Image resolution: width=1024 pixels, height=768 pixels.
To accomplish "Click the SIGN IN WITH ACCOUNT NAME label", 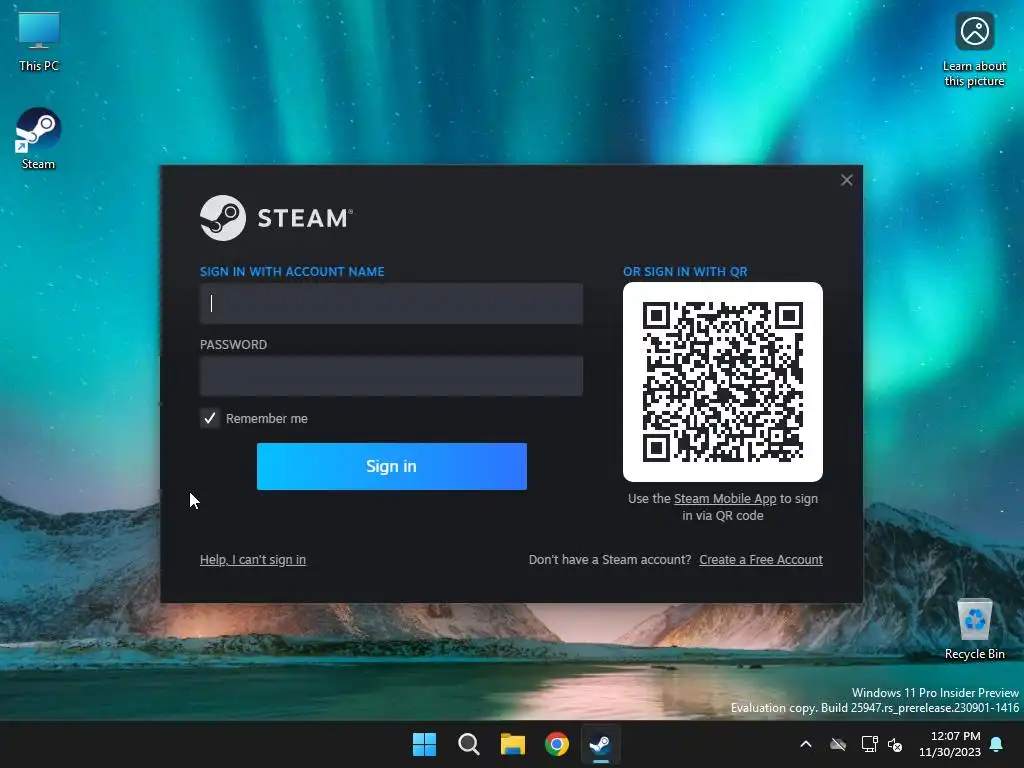I will (292, 272).
